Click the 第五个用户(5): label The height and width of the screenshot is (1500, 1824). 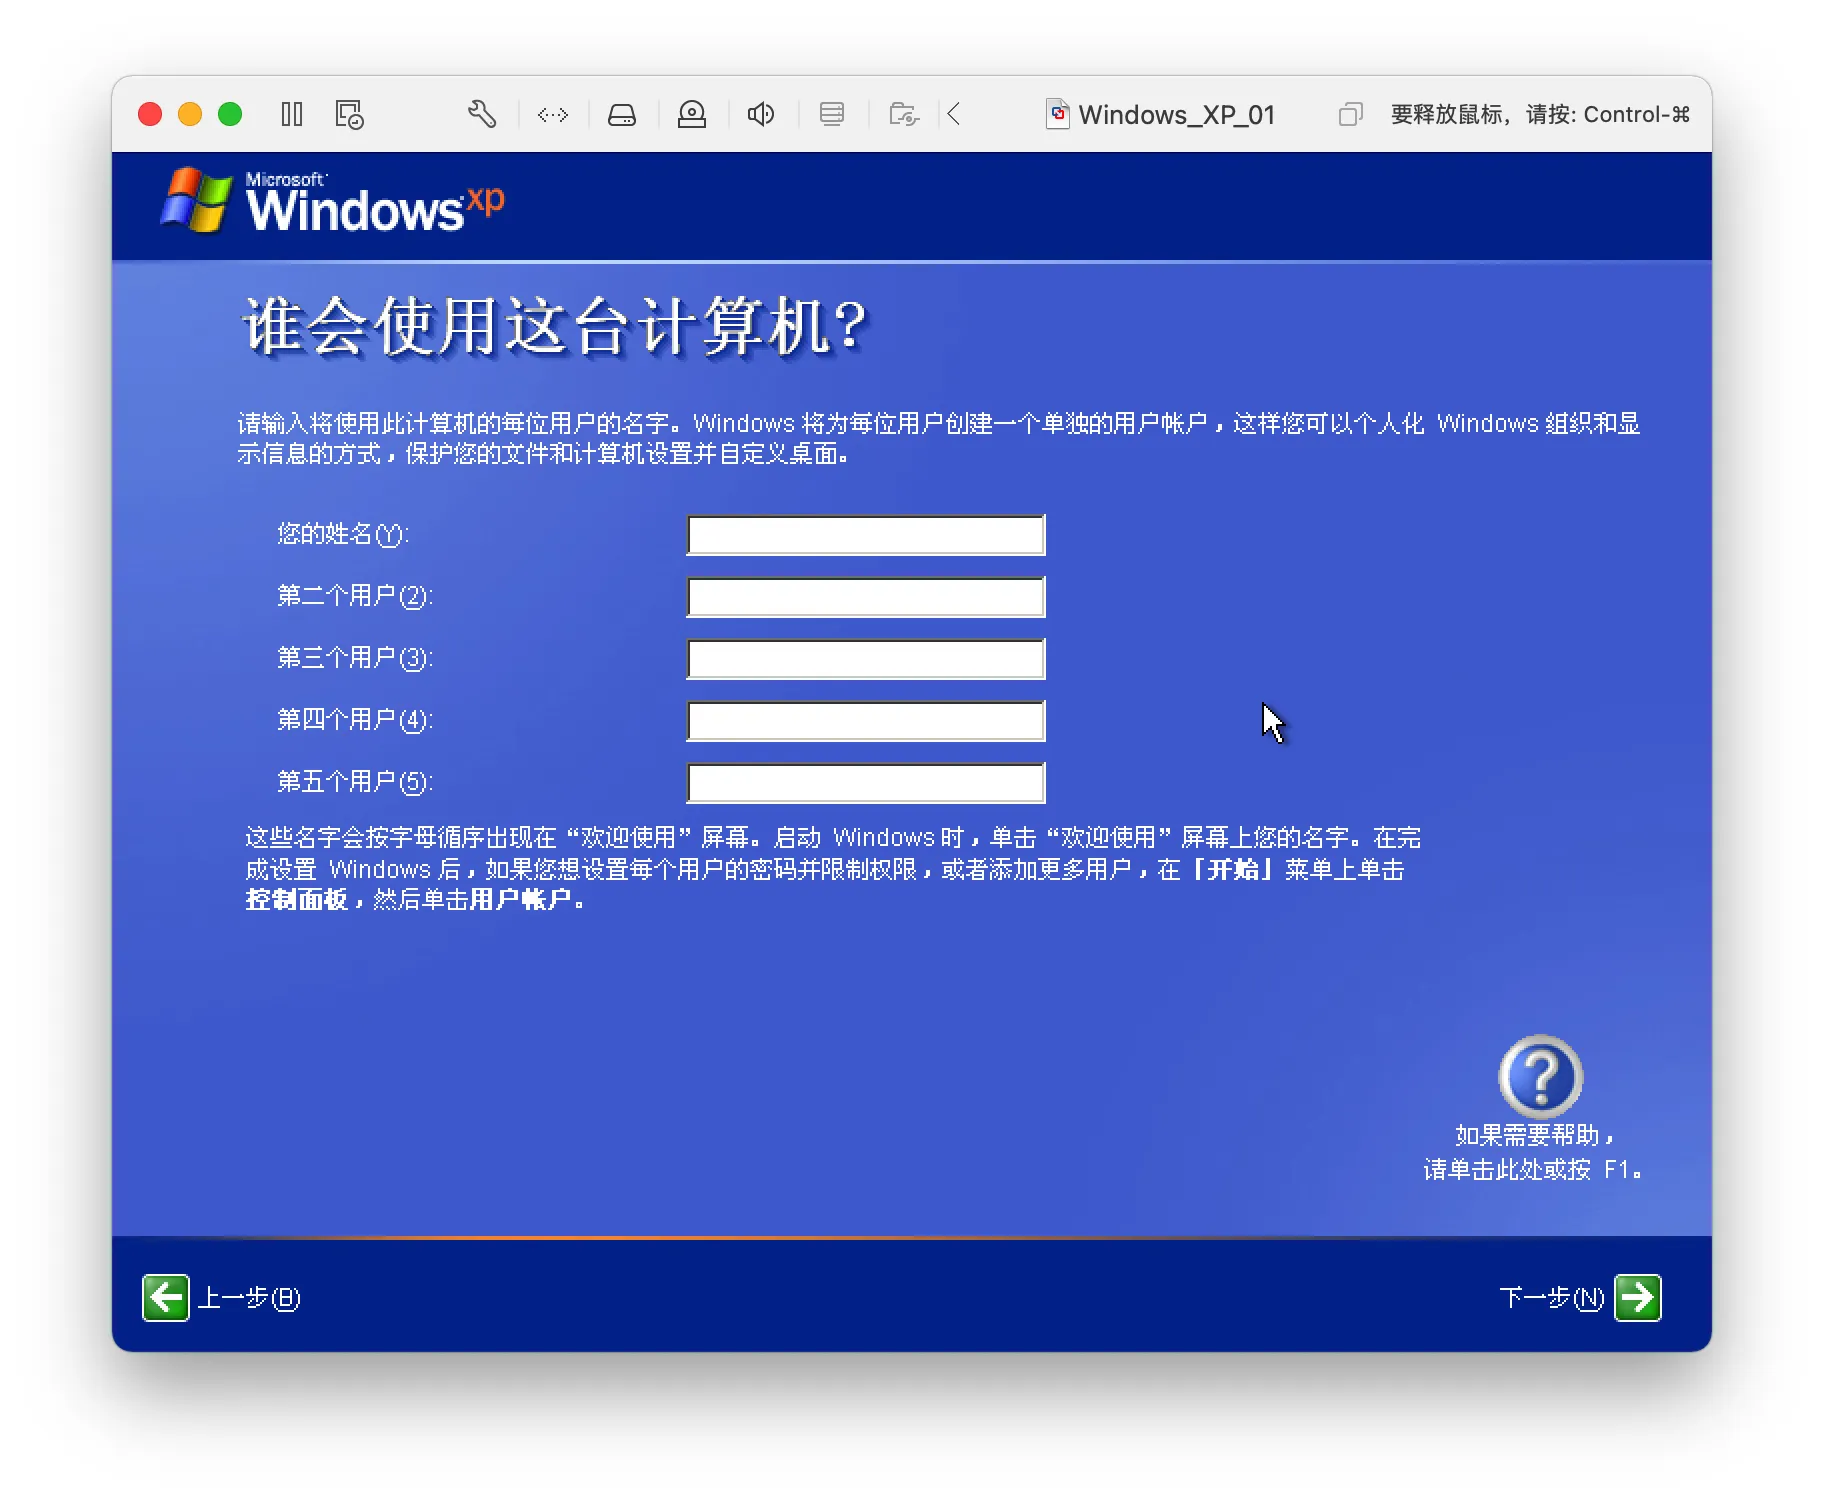[x=355, y=783]
